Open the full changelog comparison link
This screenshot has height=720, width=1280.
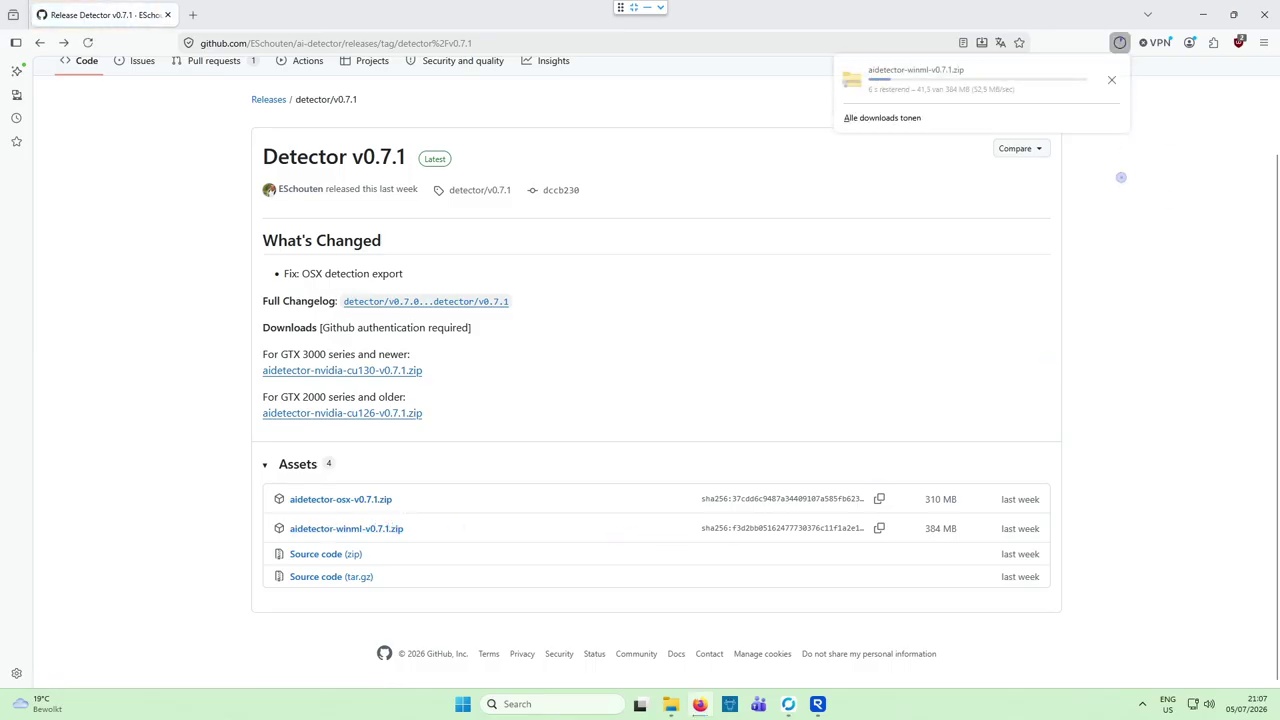[x=425, y=301]
